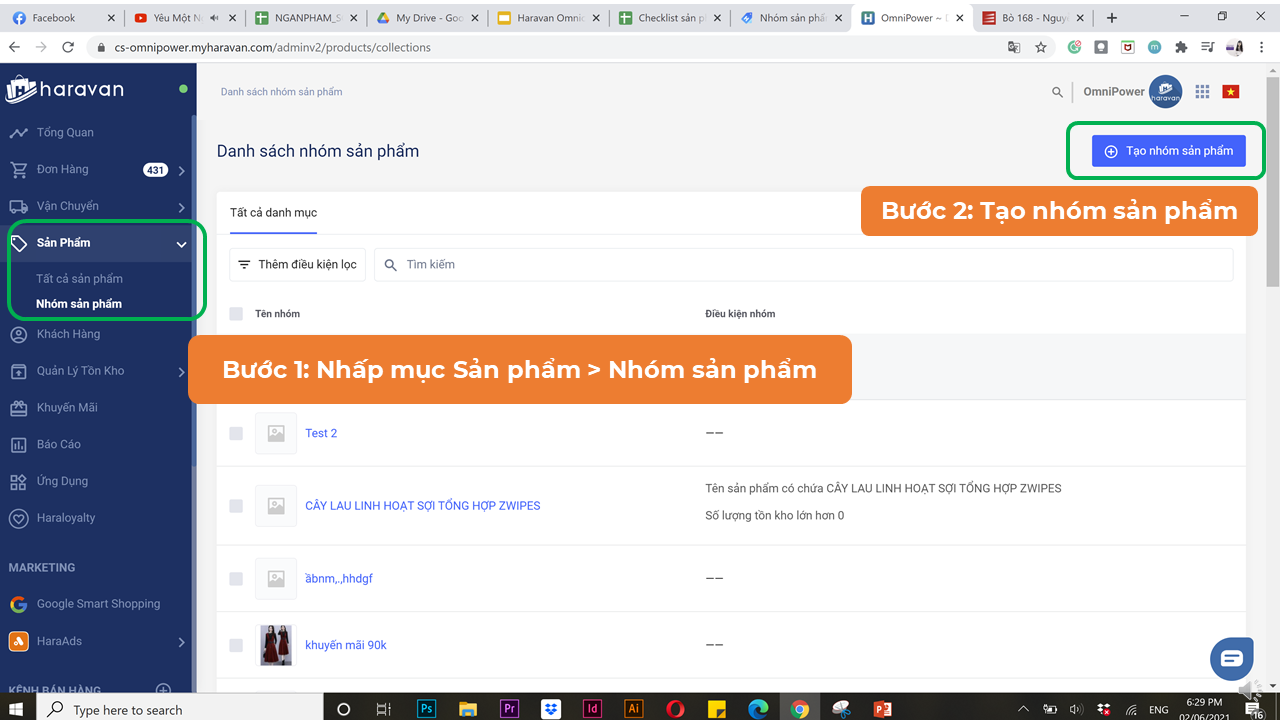The height and width of the screenshot is (720, 1280).
Task: Click the Báo Cáo chart icon
Action: click(x=18, y=445)
